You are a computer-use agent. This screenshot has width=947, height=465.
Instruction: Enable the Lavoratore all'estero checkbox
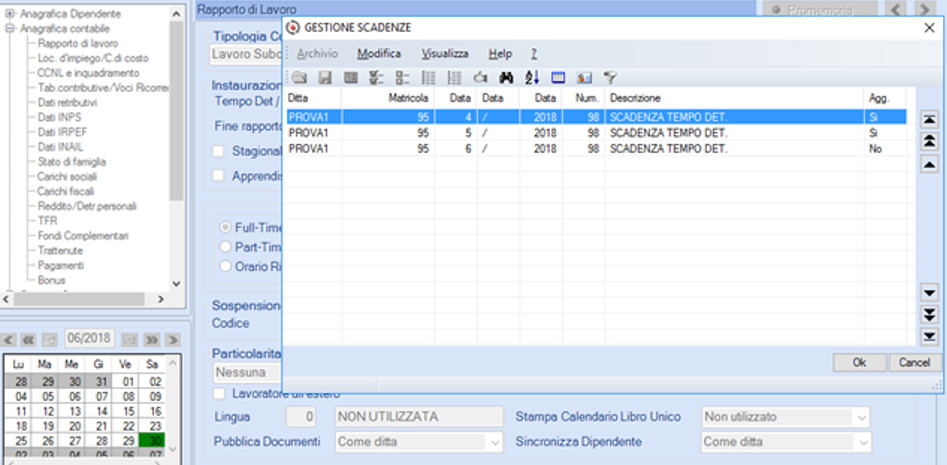tap(218, 394)
